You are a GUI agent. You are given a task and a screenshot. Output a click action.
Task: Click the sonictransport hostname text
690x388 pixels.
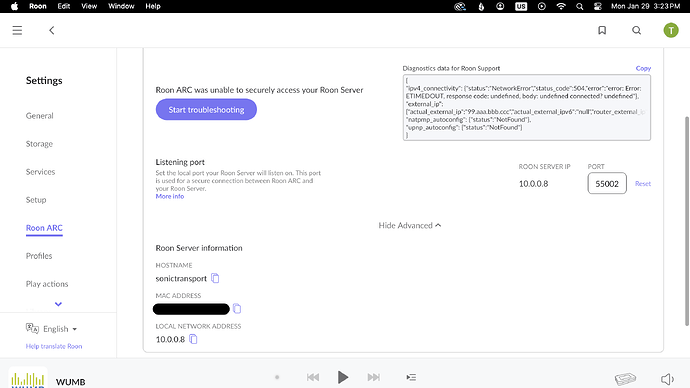pyautogui.click(x=181, y=278)
